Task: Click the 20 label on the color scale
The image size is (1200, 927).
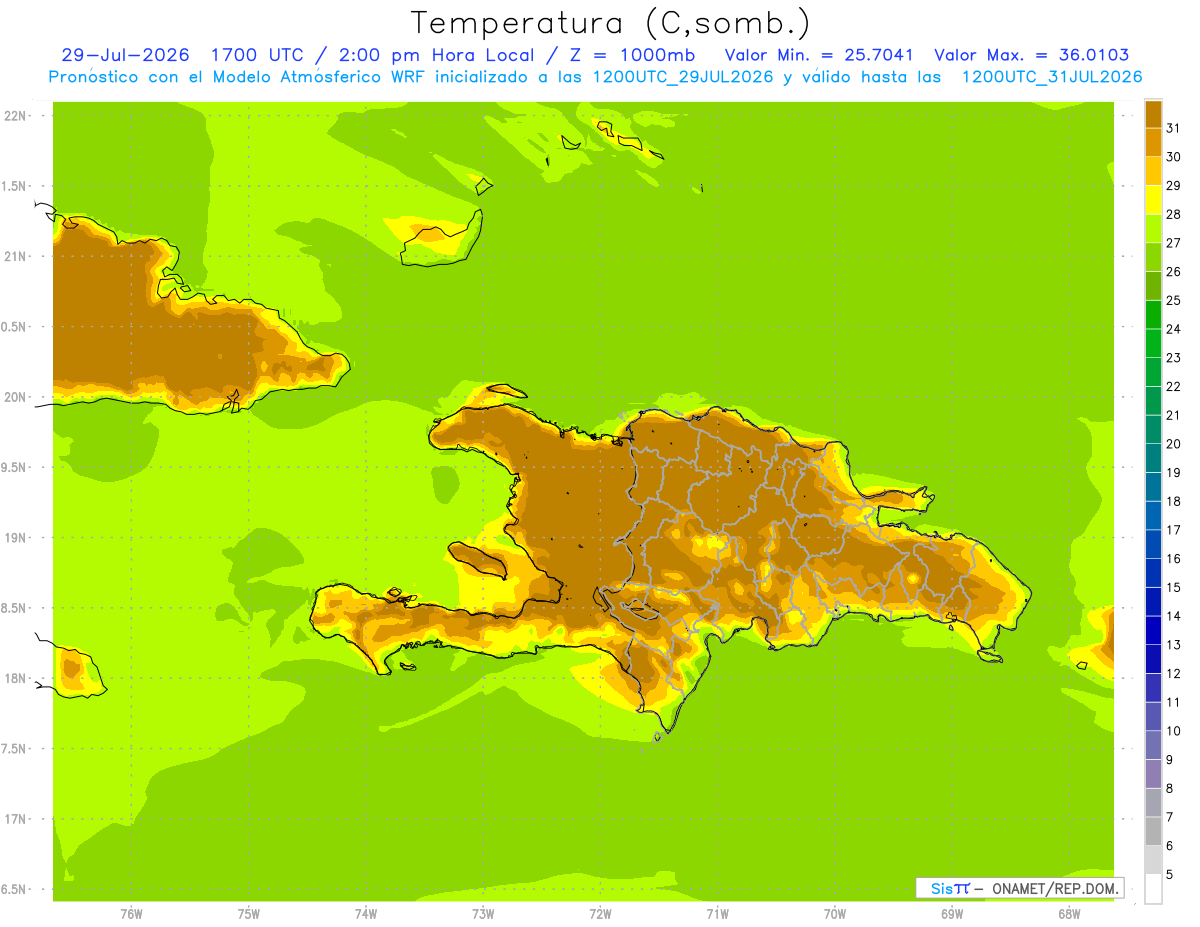Action: click(x=1173, y=444)
